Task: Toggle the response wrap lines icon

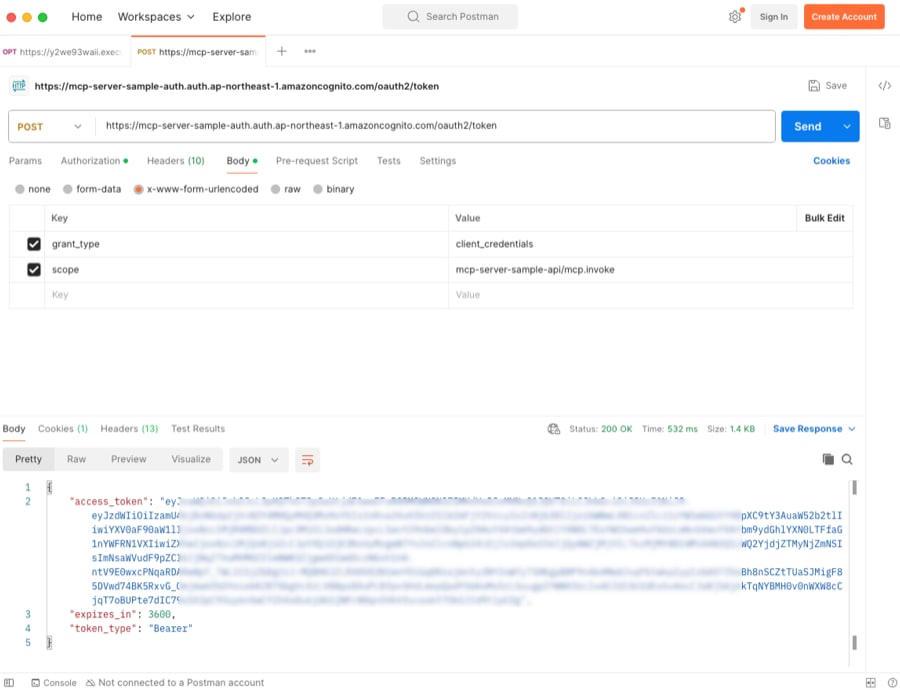Action: [308, 460]
